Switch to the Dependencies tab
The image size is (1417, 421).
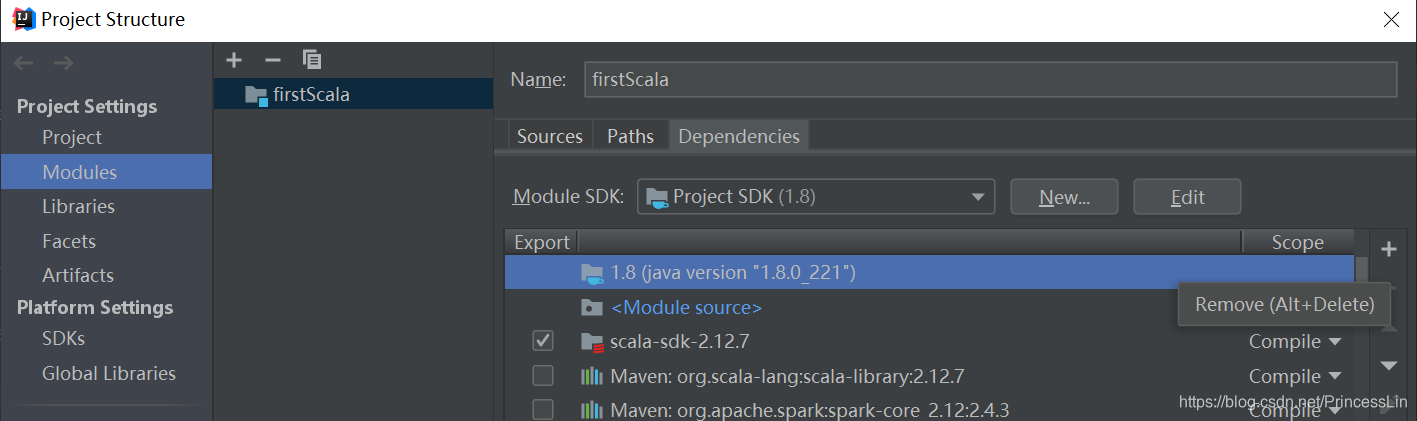tap(739, 136)
